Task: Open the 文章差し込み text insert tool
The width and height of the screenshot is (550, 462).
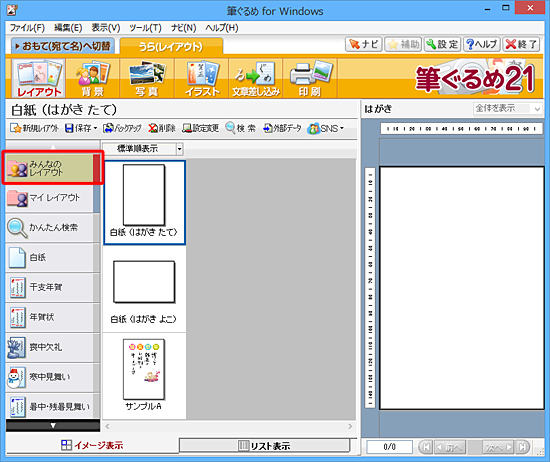Action: coord(256,78)
